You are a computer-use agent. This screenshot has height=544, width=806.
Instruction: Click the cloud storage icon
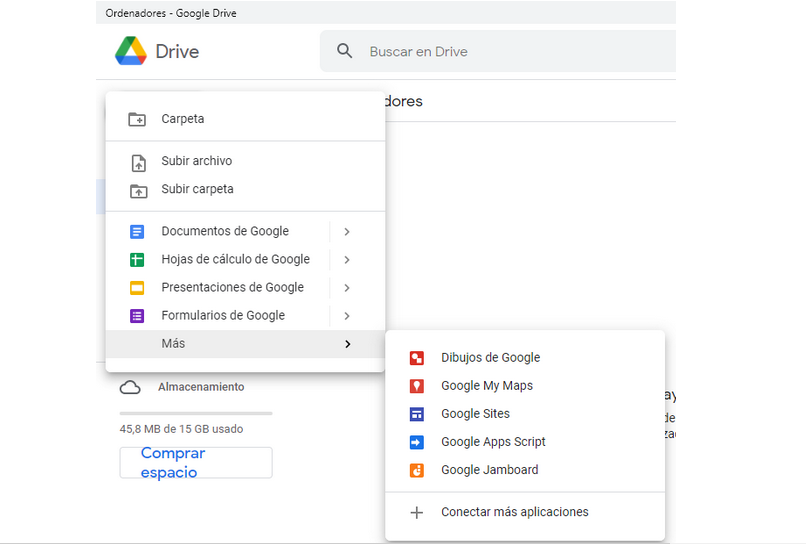tap(130, 387)
